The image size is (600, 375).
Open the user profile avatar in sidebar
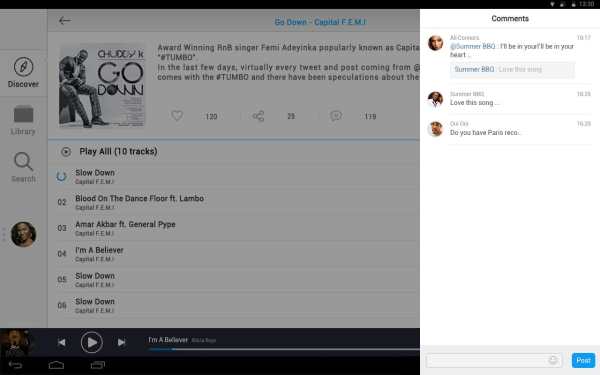tap(23, 234)
